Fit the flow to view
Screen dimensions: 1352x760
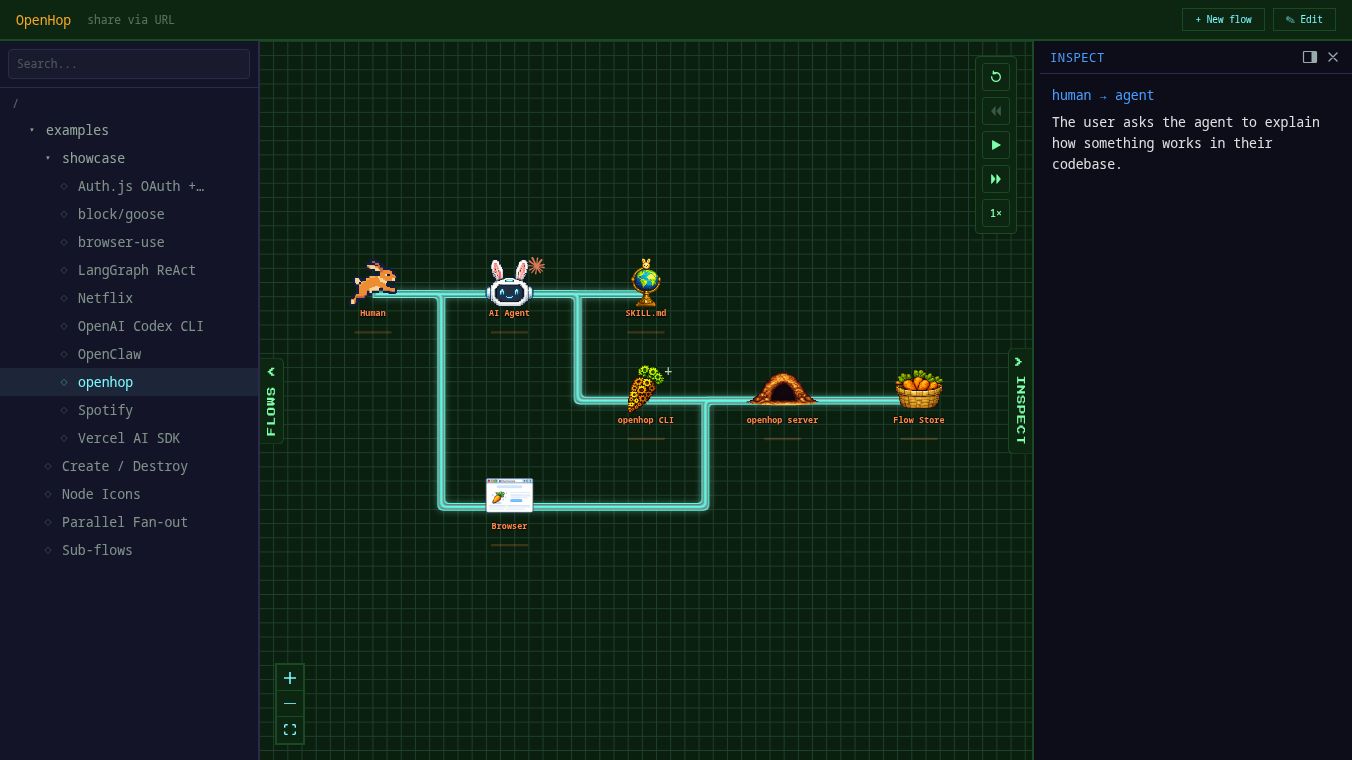(x=290, y=730)
